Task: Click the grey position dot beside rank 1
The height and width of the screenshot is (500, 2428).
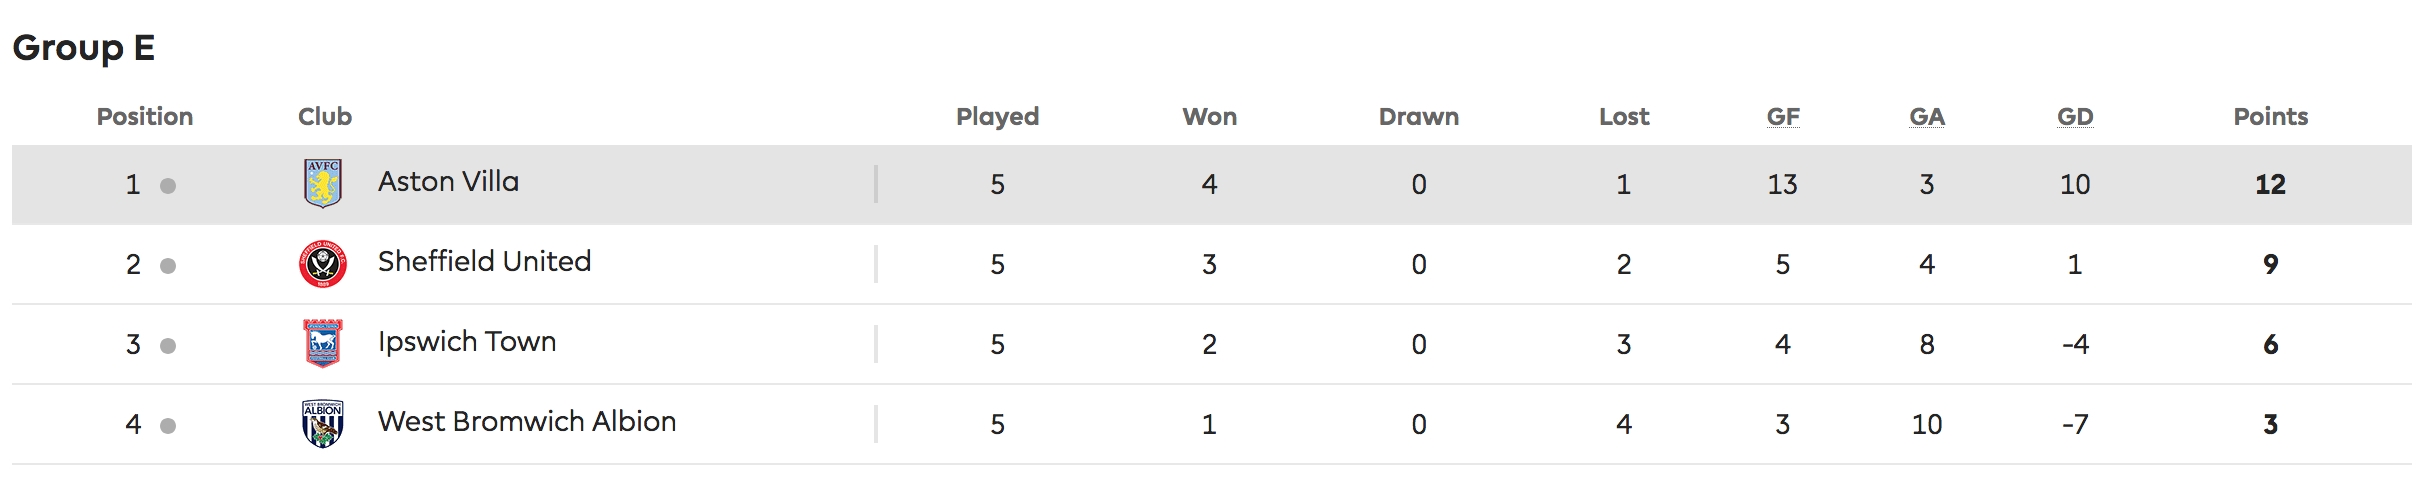Action: click(x=168, y=186)
